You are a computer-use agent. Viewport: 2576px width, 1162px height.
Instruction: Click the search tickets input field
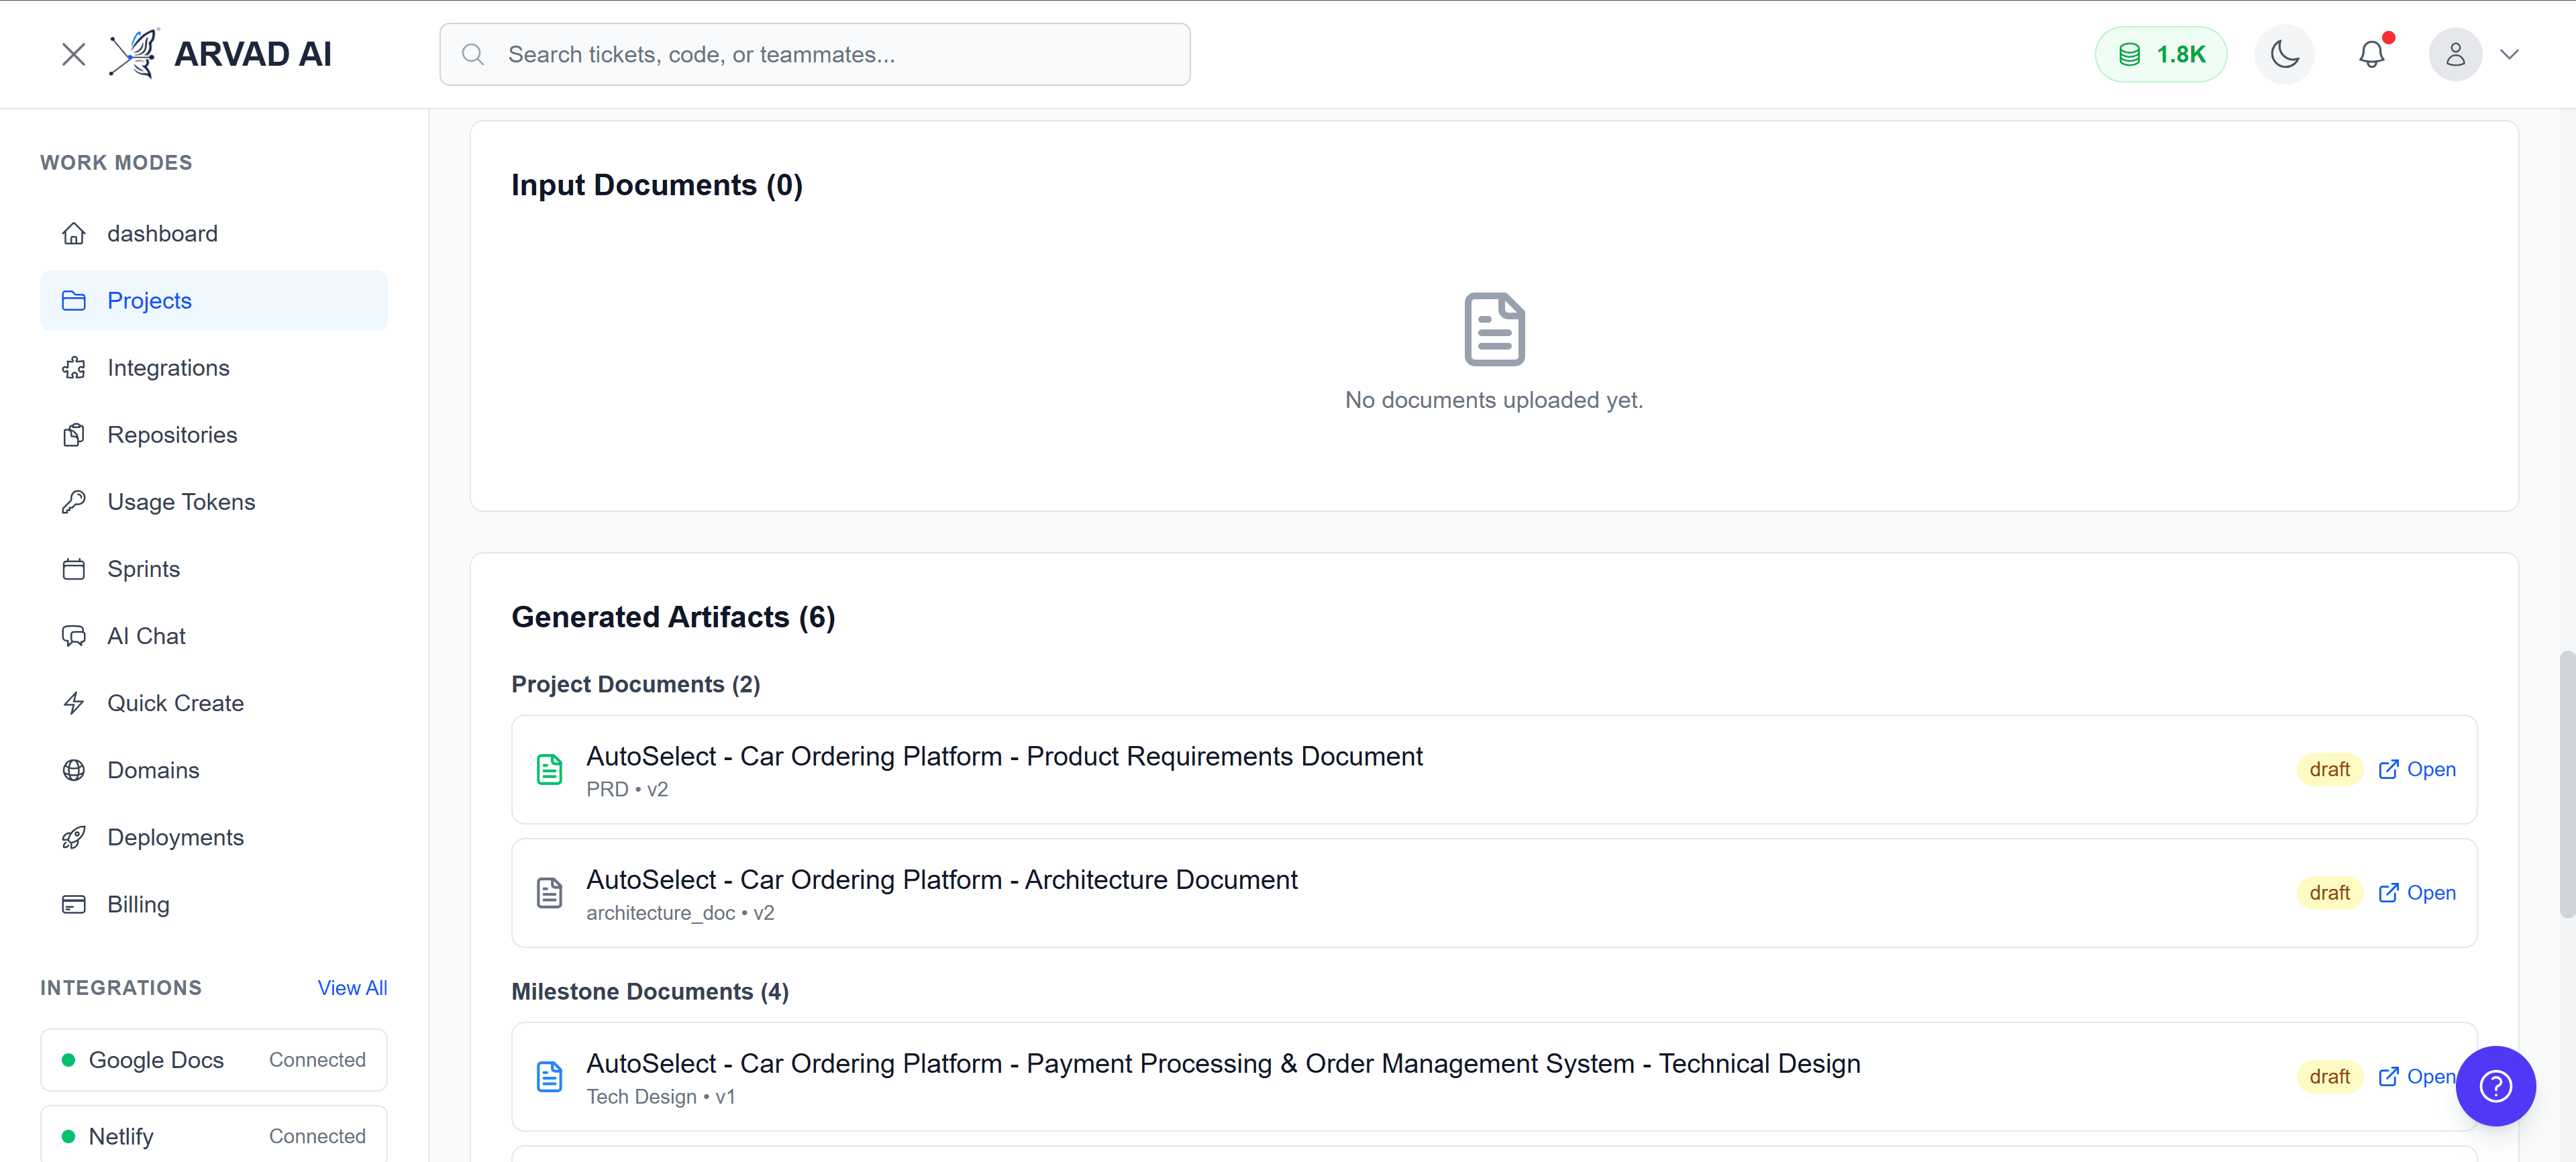(815, 54)
